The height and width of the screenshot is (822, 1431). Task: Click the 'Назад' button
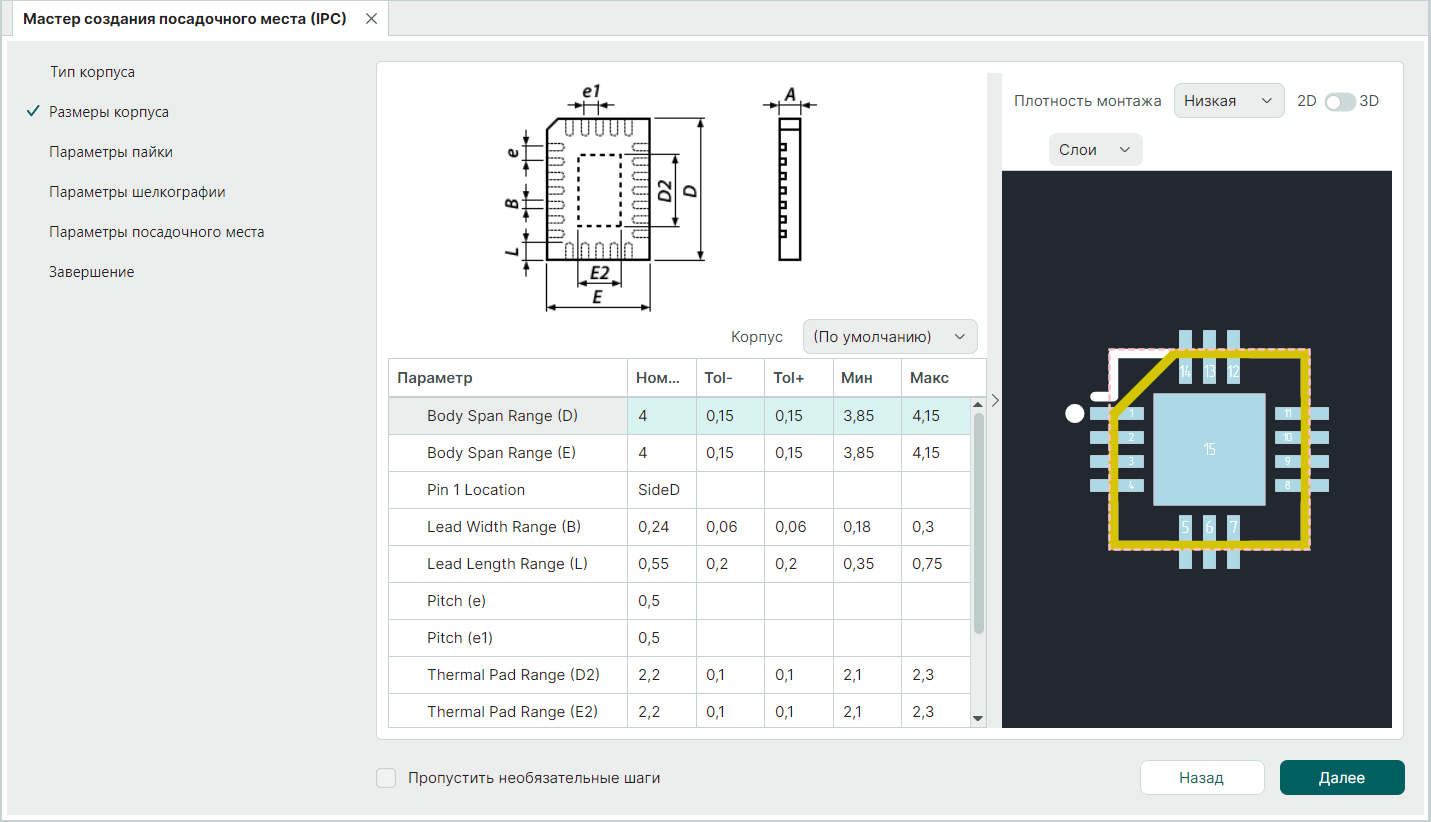(1201, 778)
